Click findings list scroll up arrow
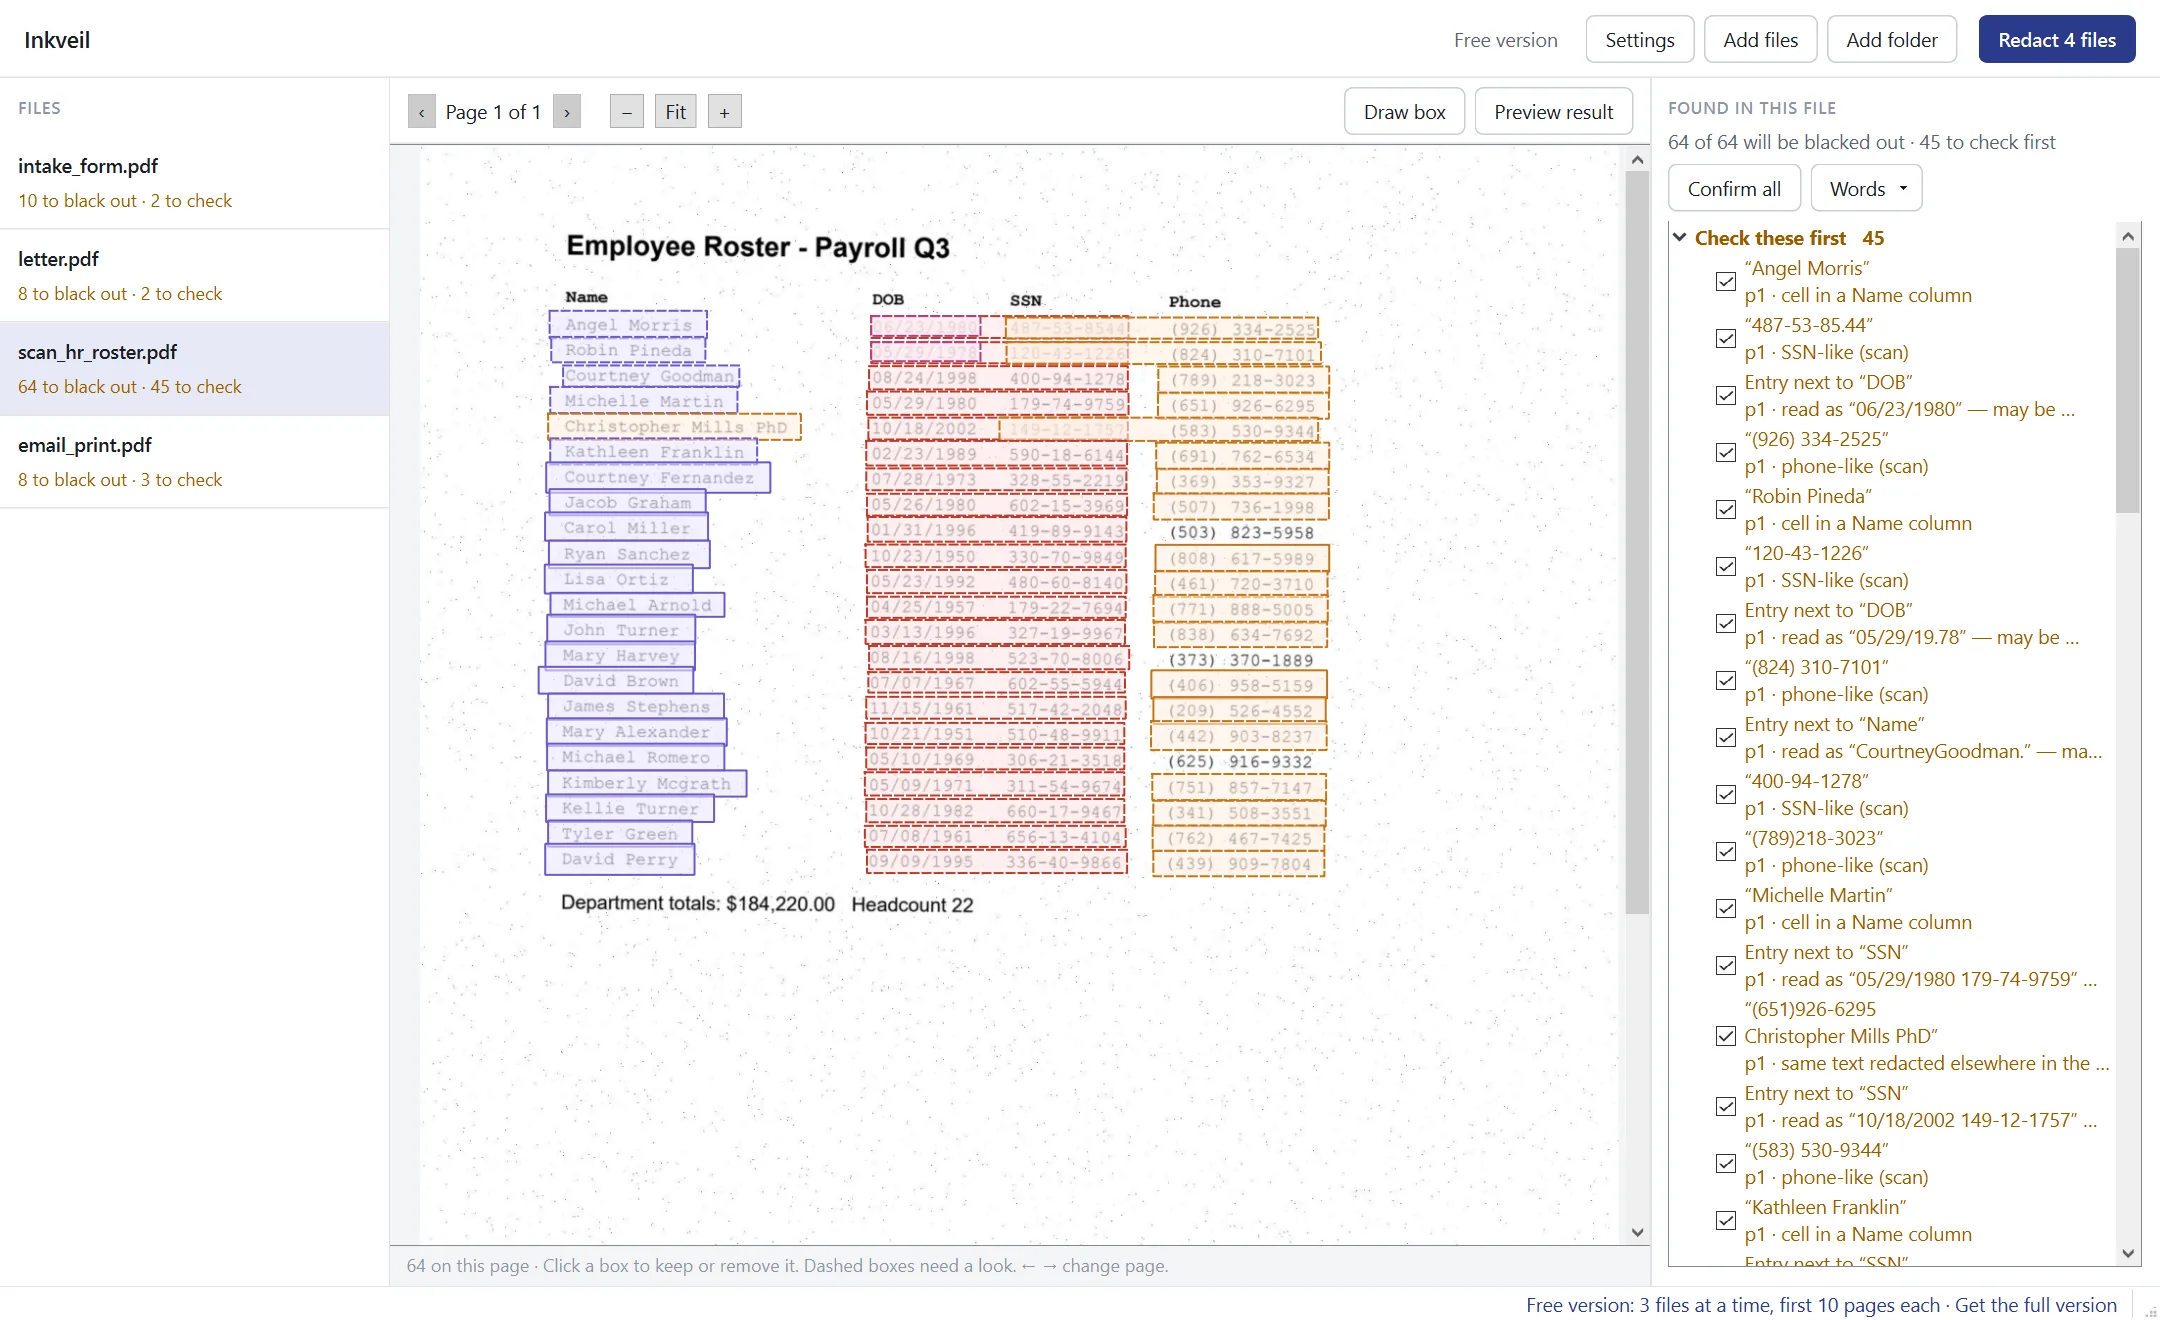Screen dimensions: 2160x1320 pyautogui.click(x=2128, y=237)
